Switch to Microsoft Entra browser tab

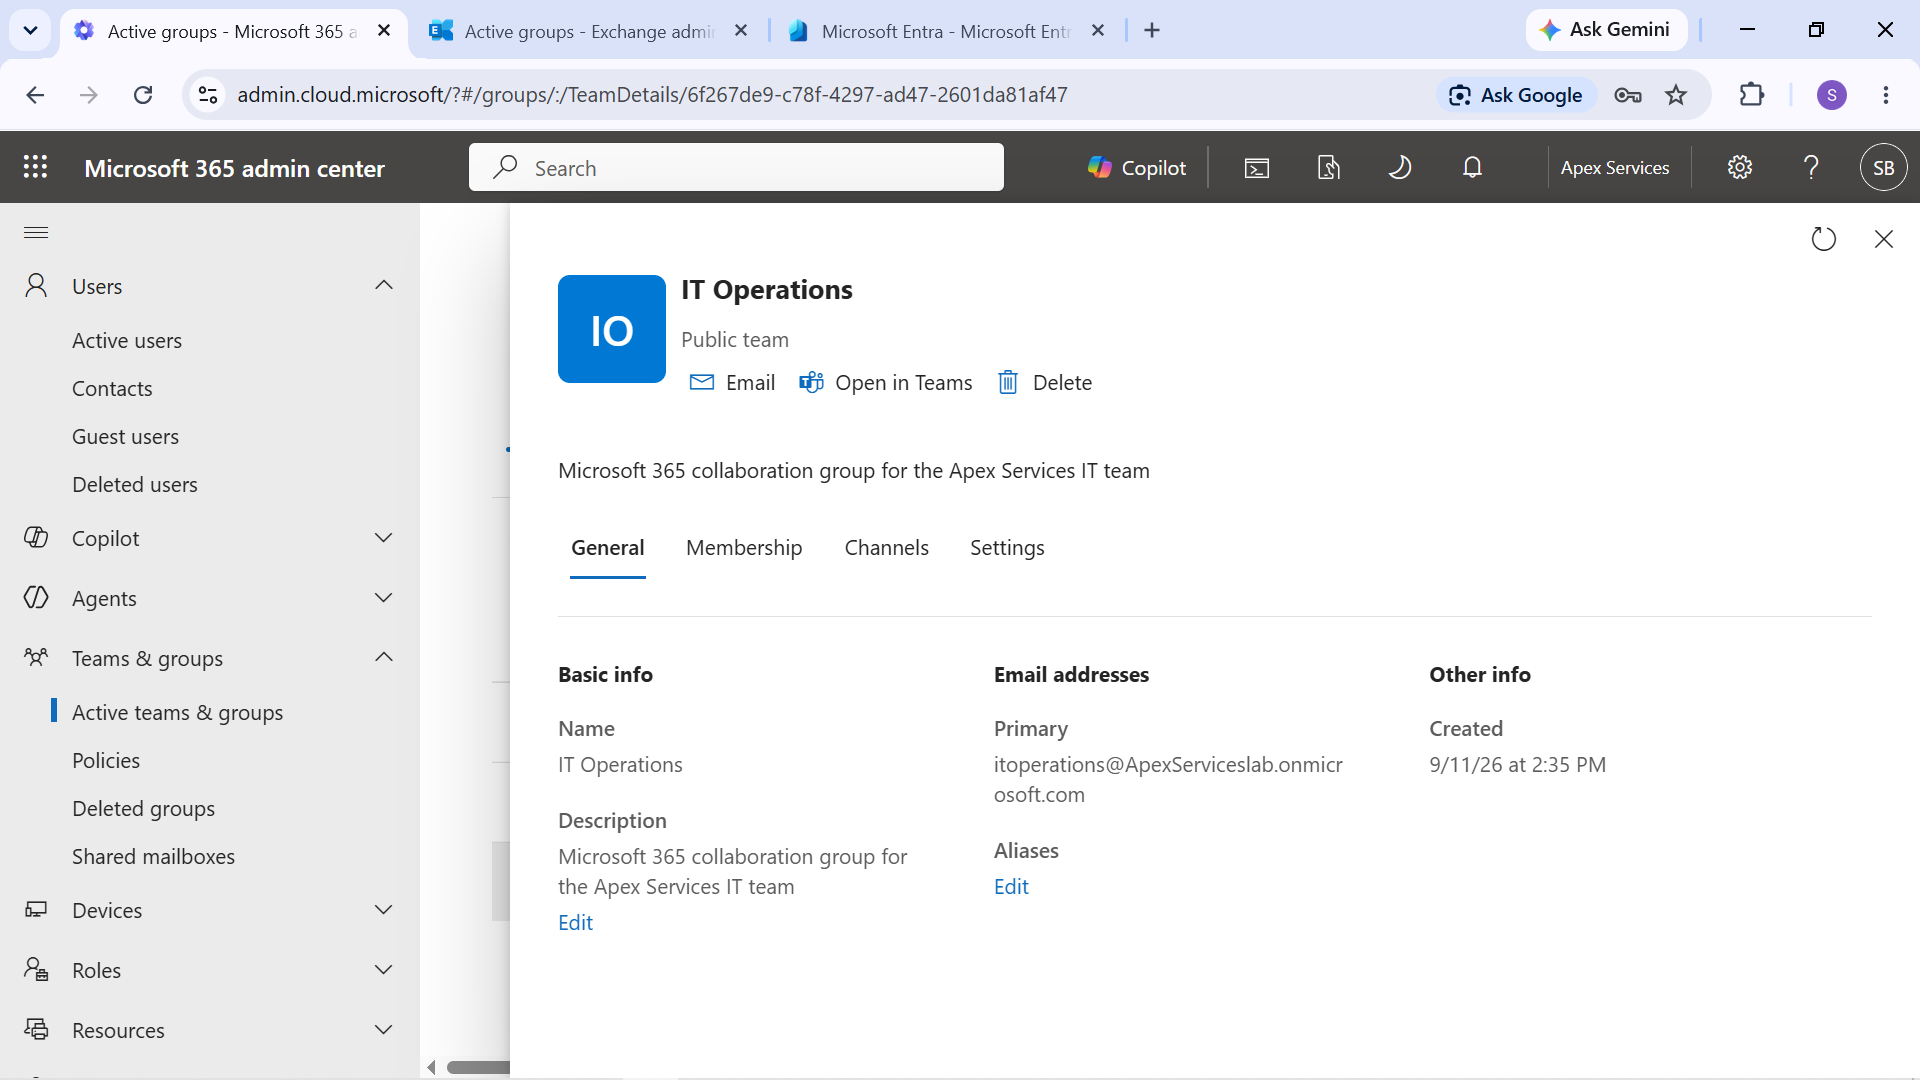[x=946, y=31]
